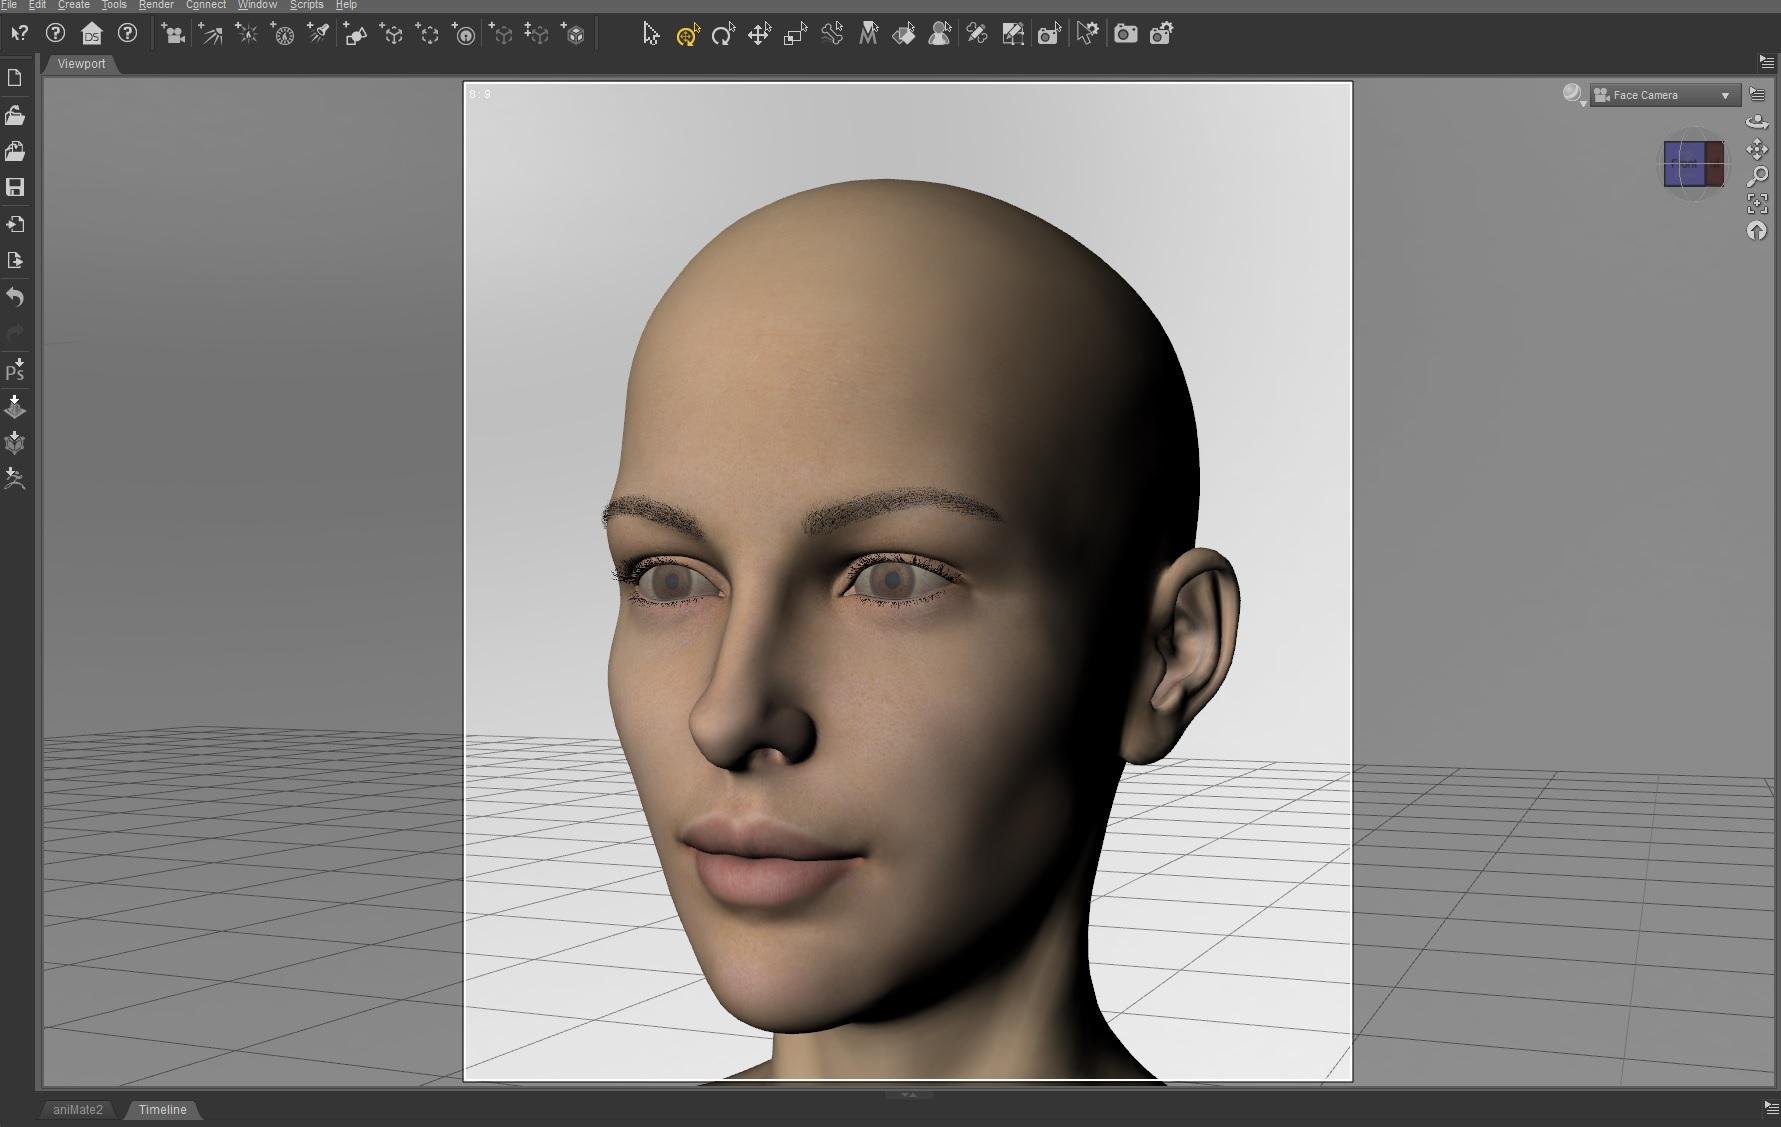
Task: Select the ActivePose bone tool
Action: tap(831, 34)
